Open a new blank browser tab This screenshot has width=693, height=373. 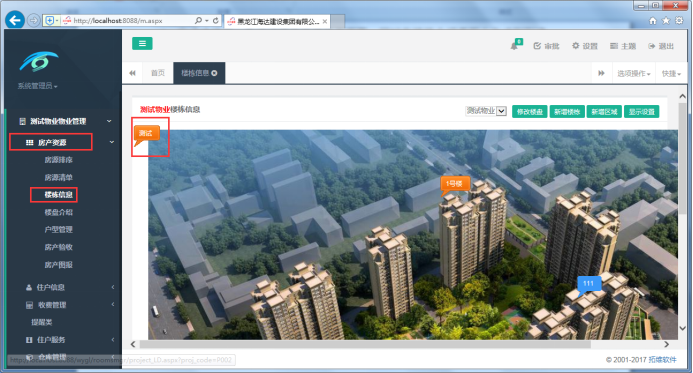click(337, 21)
